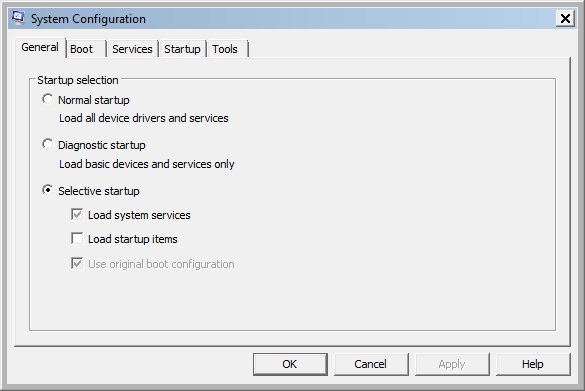
Task: Click the Apply button
Action: pyautogui.click(x=452, y=364)
